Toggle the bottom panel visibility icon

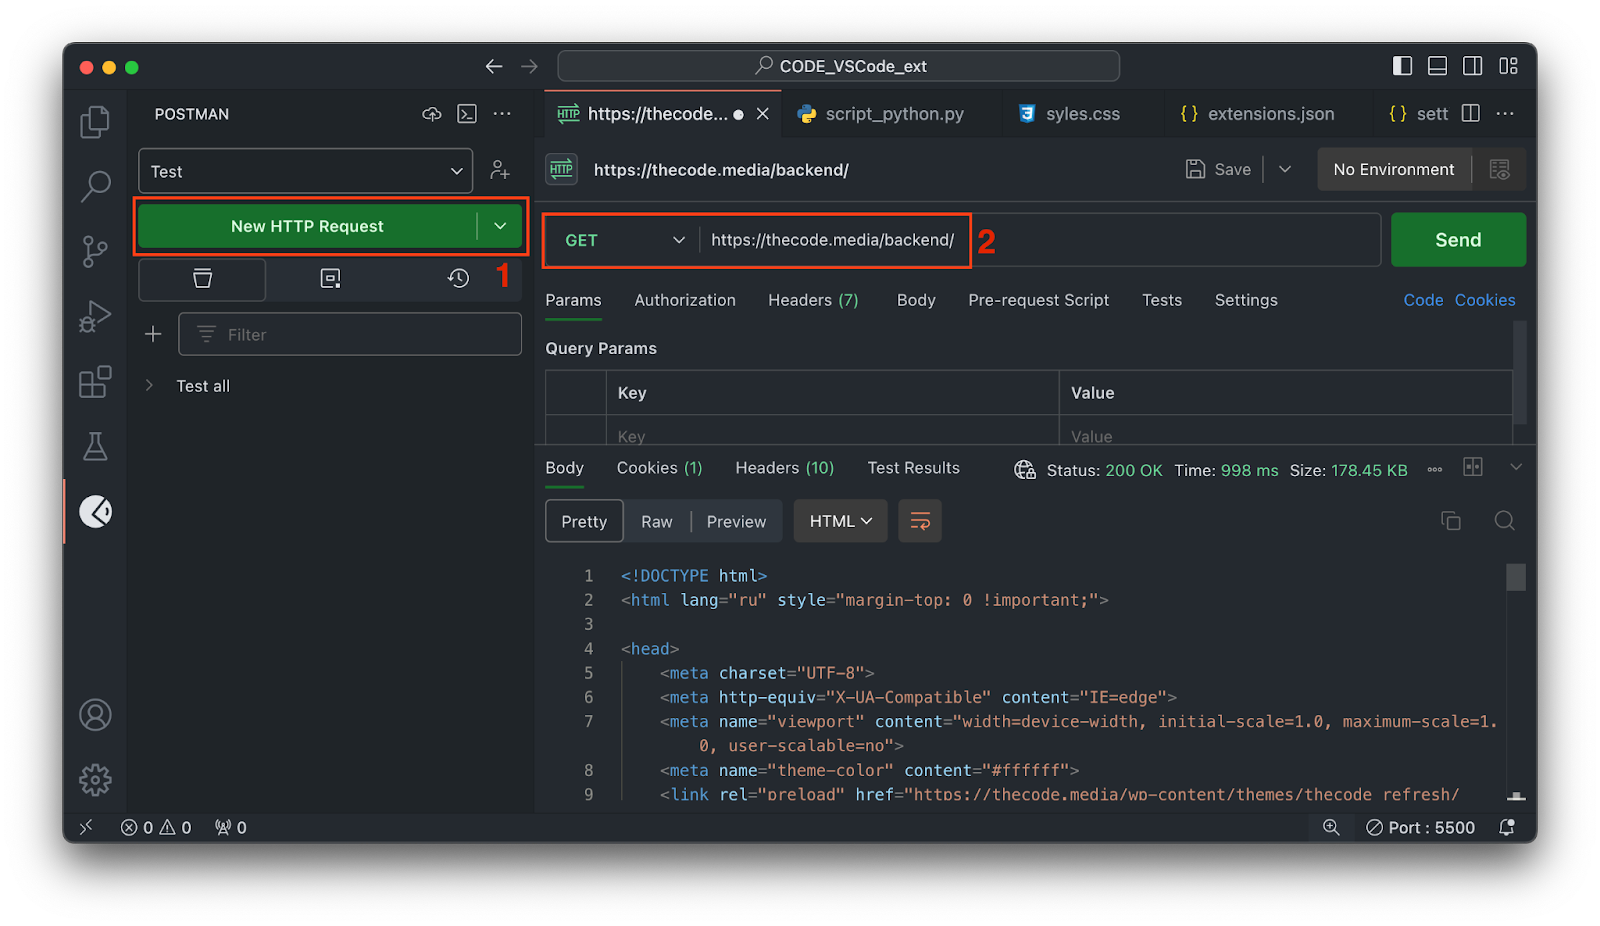(x=1437, y=66)
